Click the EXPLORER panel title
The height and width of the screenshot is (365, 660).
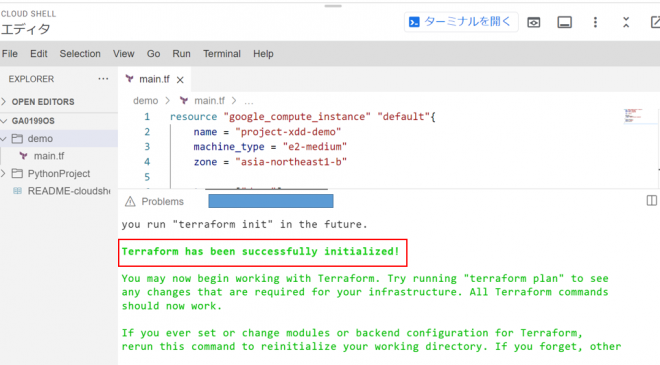pos(31,79)
